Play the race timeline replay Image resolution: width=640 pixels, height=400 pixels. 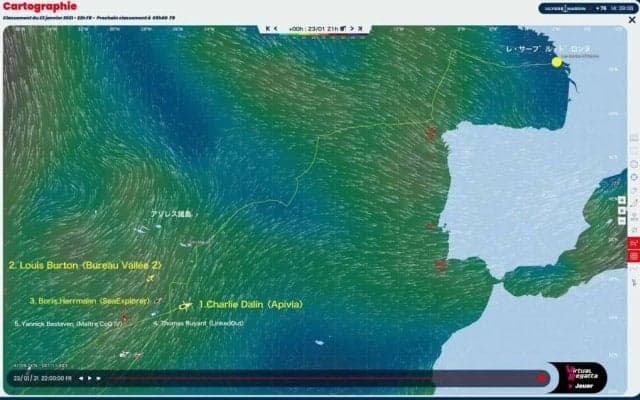point(90,378)
